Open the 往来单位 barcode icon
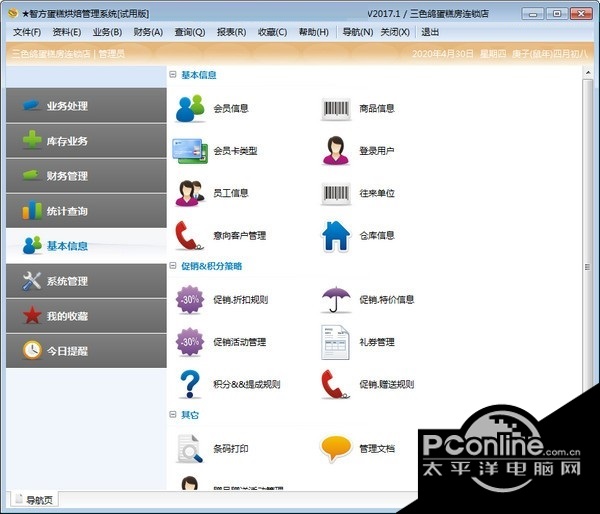 pos(336,194)
